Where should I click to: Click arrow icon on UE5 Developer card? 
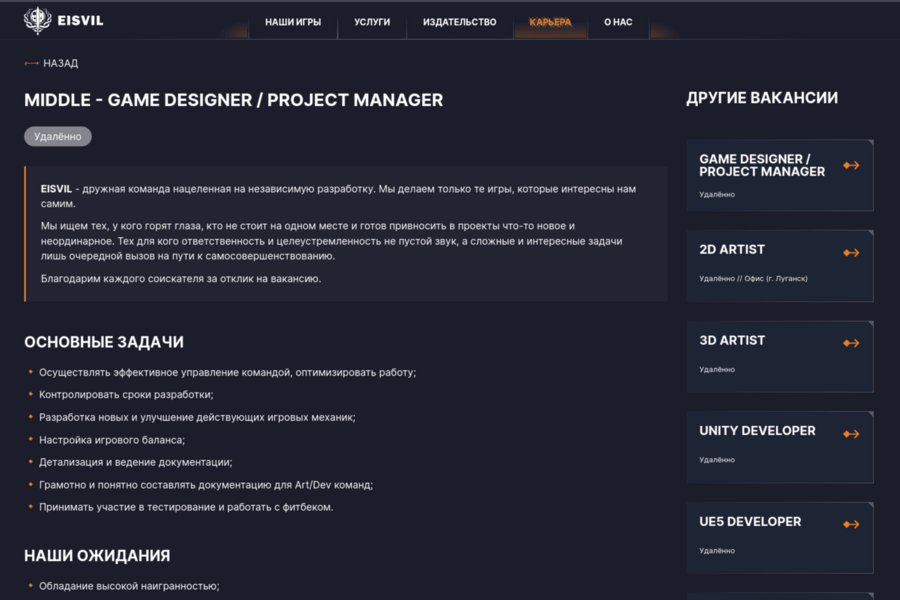[851, 524]
